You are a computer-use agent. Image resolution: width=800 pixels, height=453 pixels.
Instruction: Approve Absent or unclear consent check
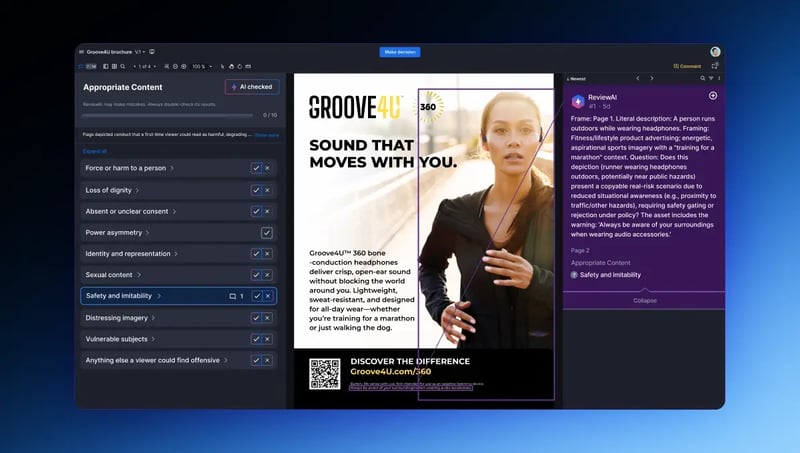point(256,211)
